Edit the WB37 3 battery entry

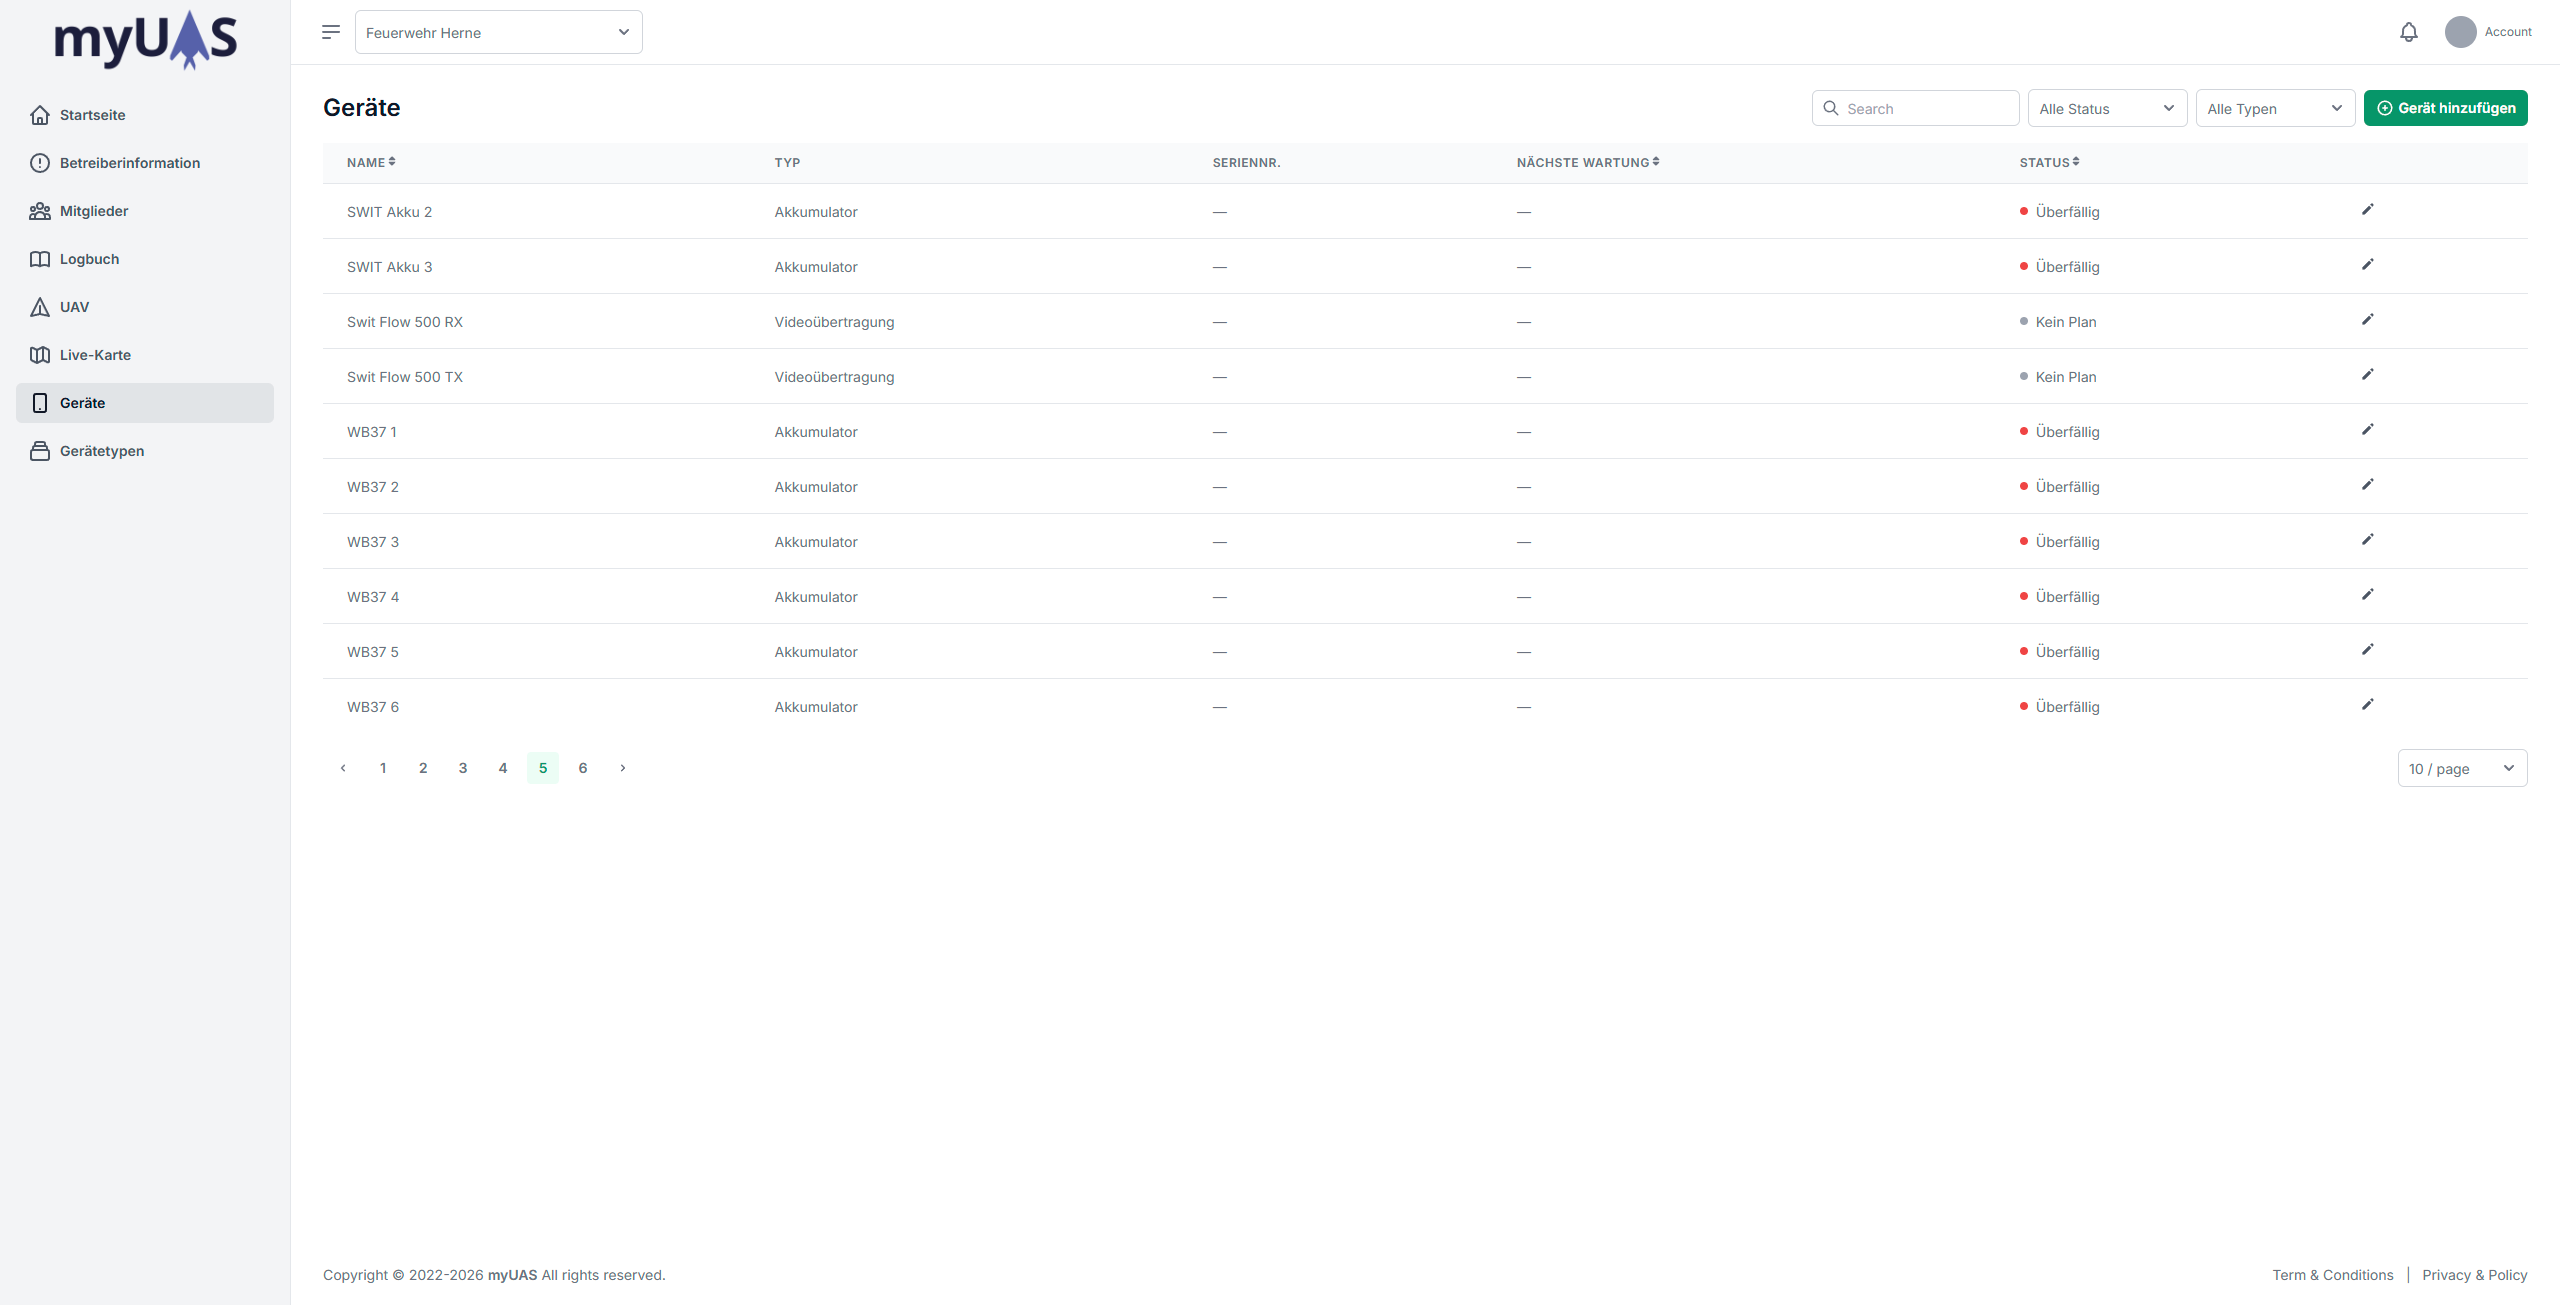[x=2367, y=540]
